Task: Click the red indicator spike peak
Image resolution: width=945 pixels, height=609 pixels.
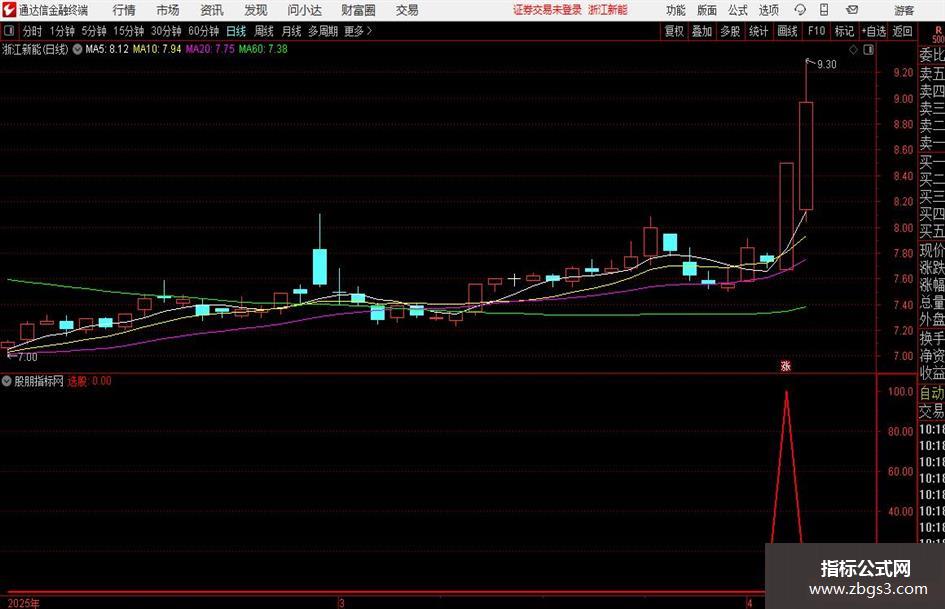Action: [x=786, y=392]
